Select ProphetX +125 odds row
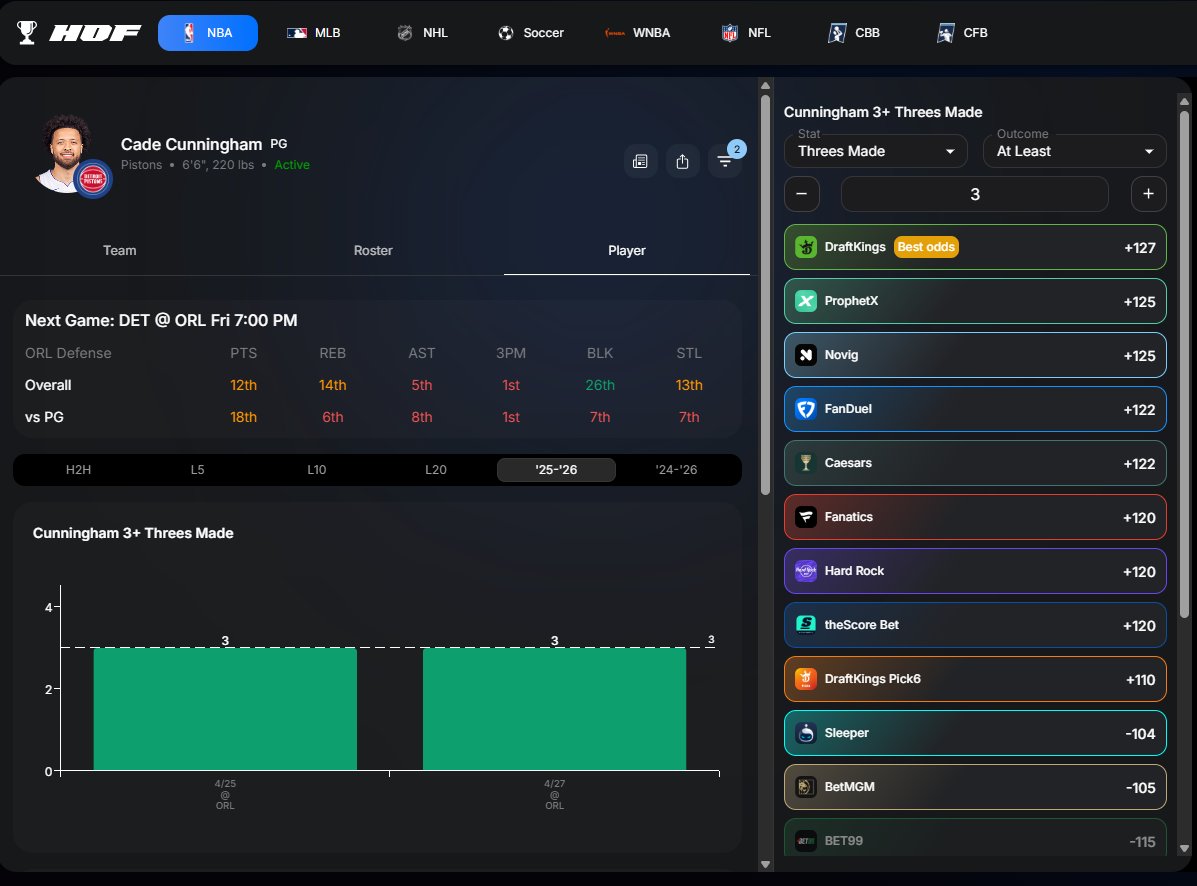The width and height of the screenshot is (1197, 886). point(975,301)
